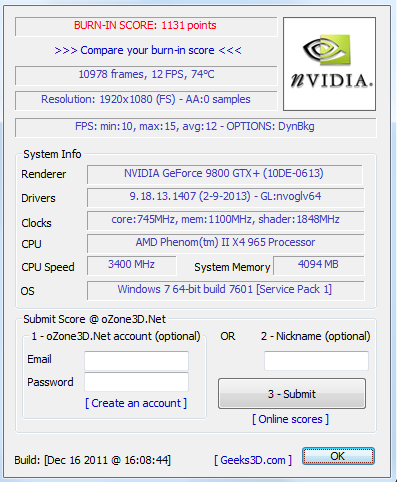Open the Compare your burn-in score link
Screen dimensions: 397x482
(x=148, y=50)
